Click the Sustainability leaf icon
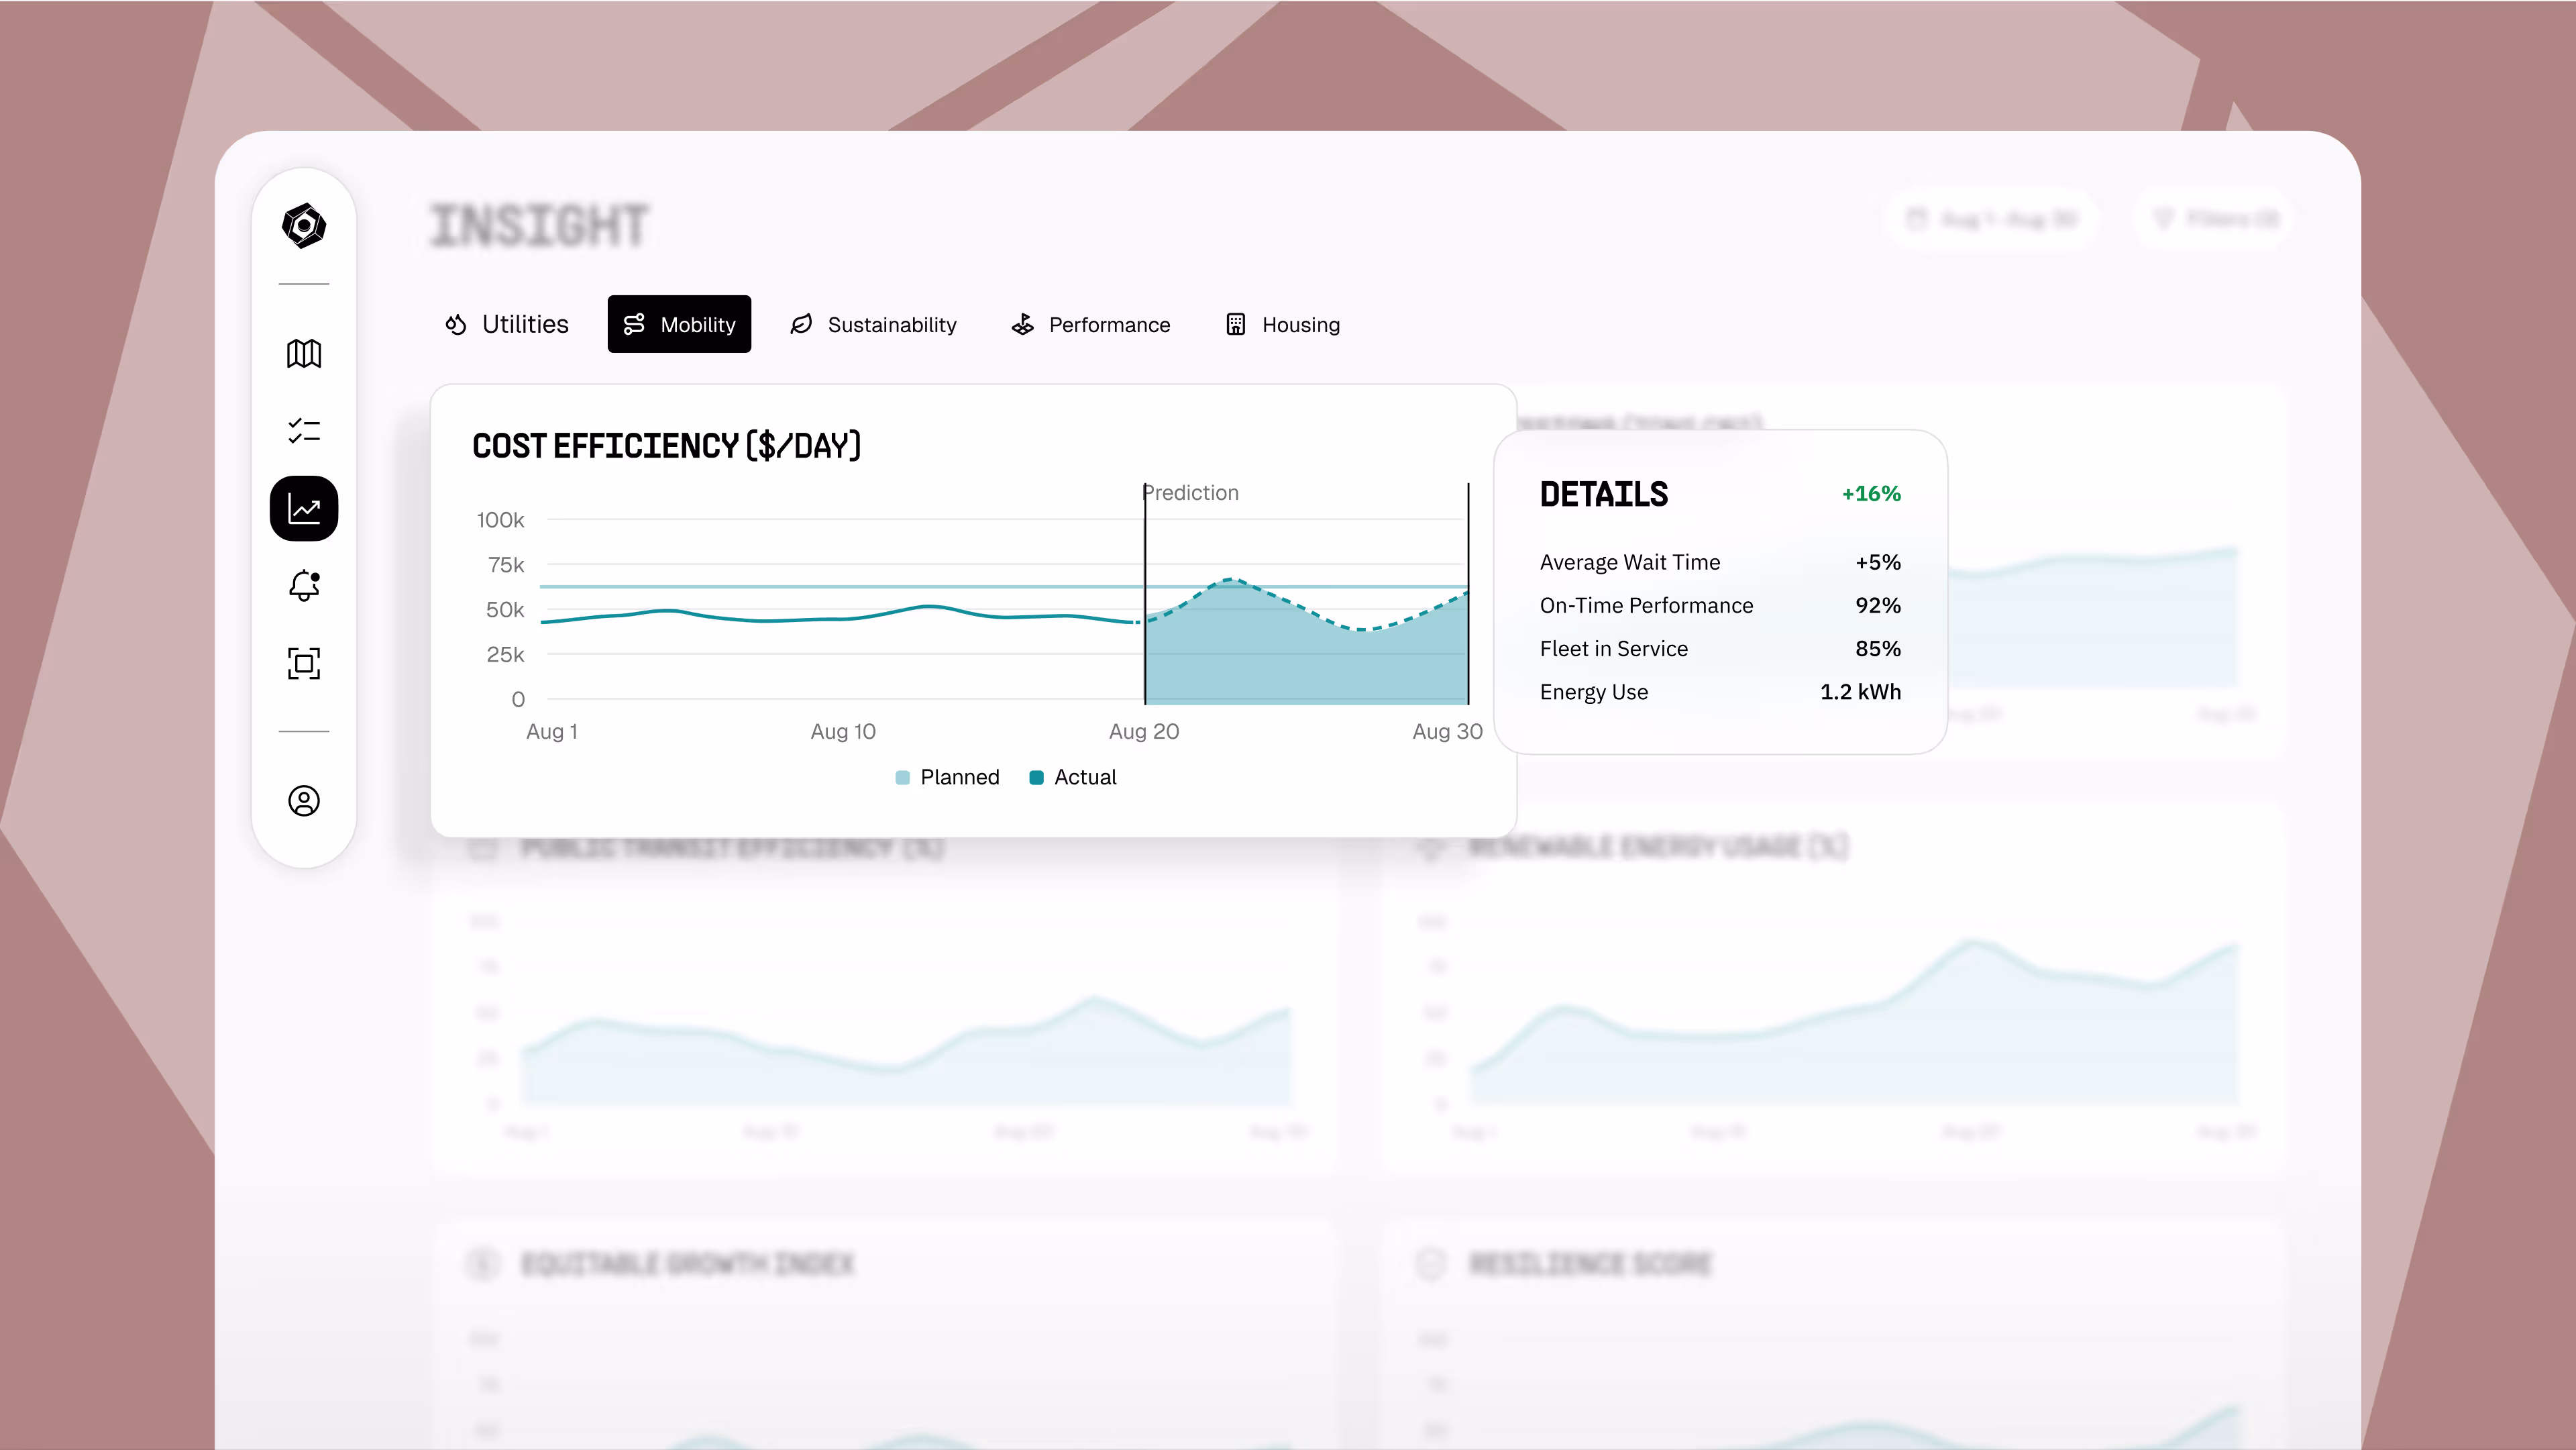2576x1450 pixels. pyautogui.click(x=801, y=324)
